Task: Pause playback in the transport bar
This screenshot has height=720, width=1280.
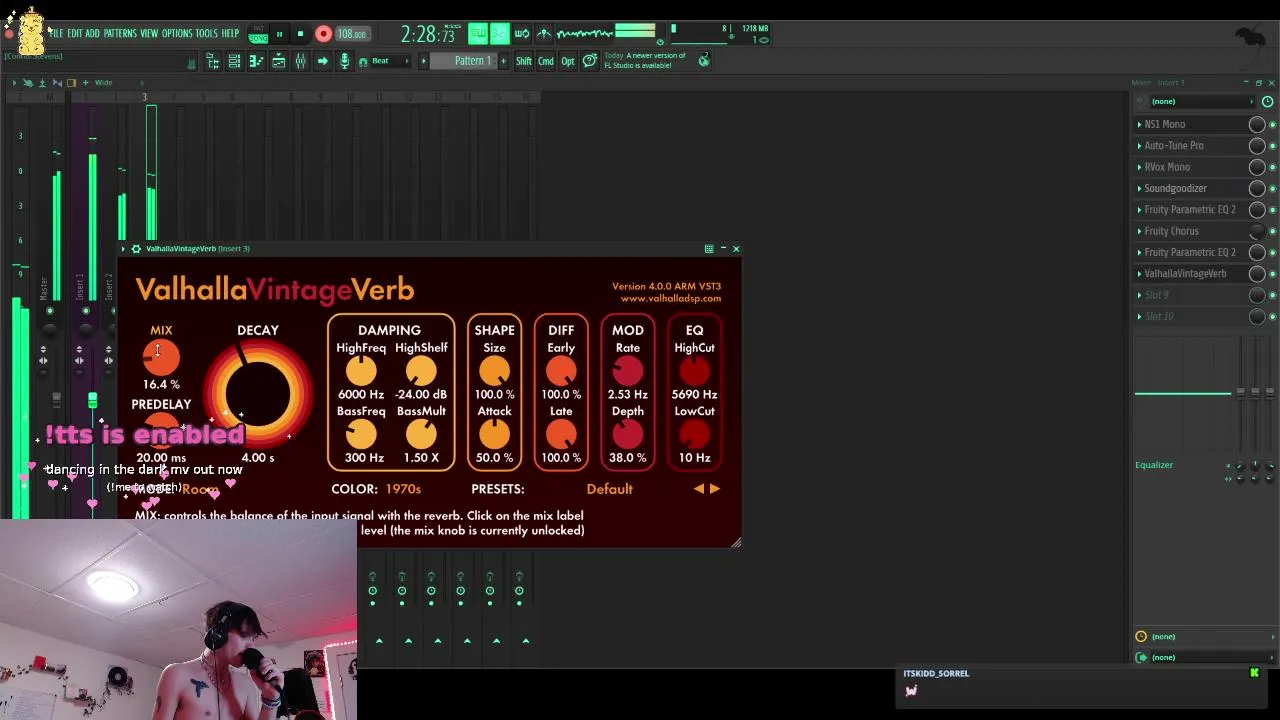Action: pos(279,34)
